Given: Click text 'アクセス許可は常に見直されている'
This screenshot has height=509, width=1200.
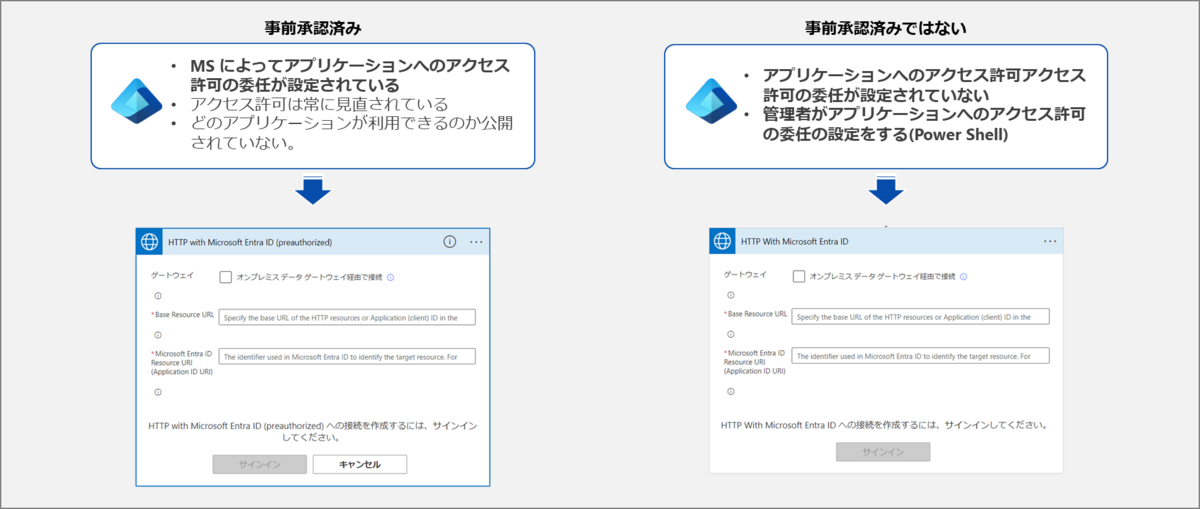Looking at the screenshot, I should (x=319, y=104).
